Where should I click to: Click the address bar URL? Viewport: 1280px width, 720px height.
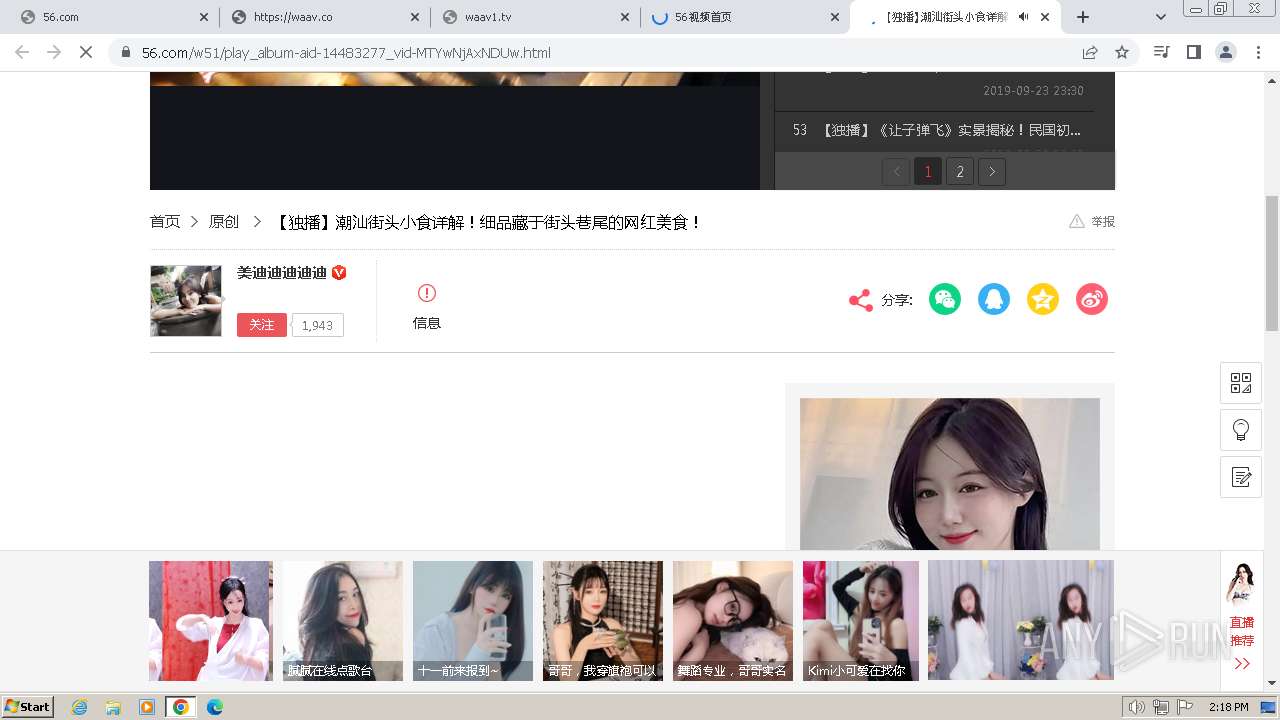[346, 52]
